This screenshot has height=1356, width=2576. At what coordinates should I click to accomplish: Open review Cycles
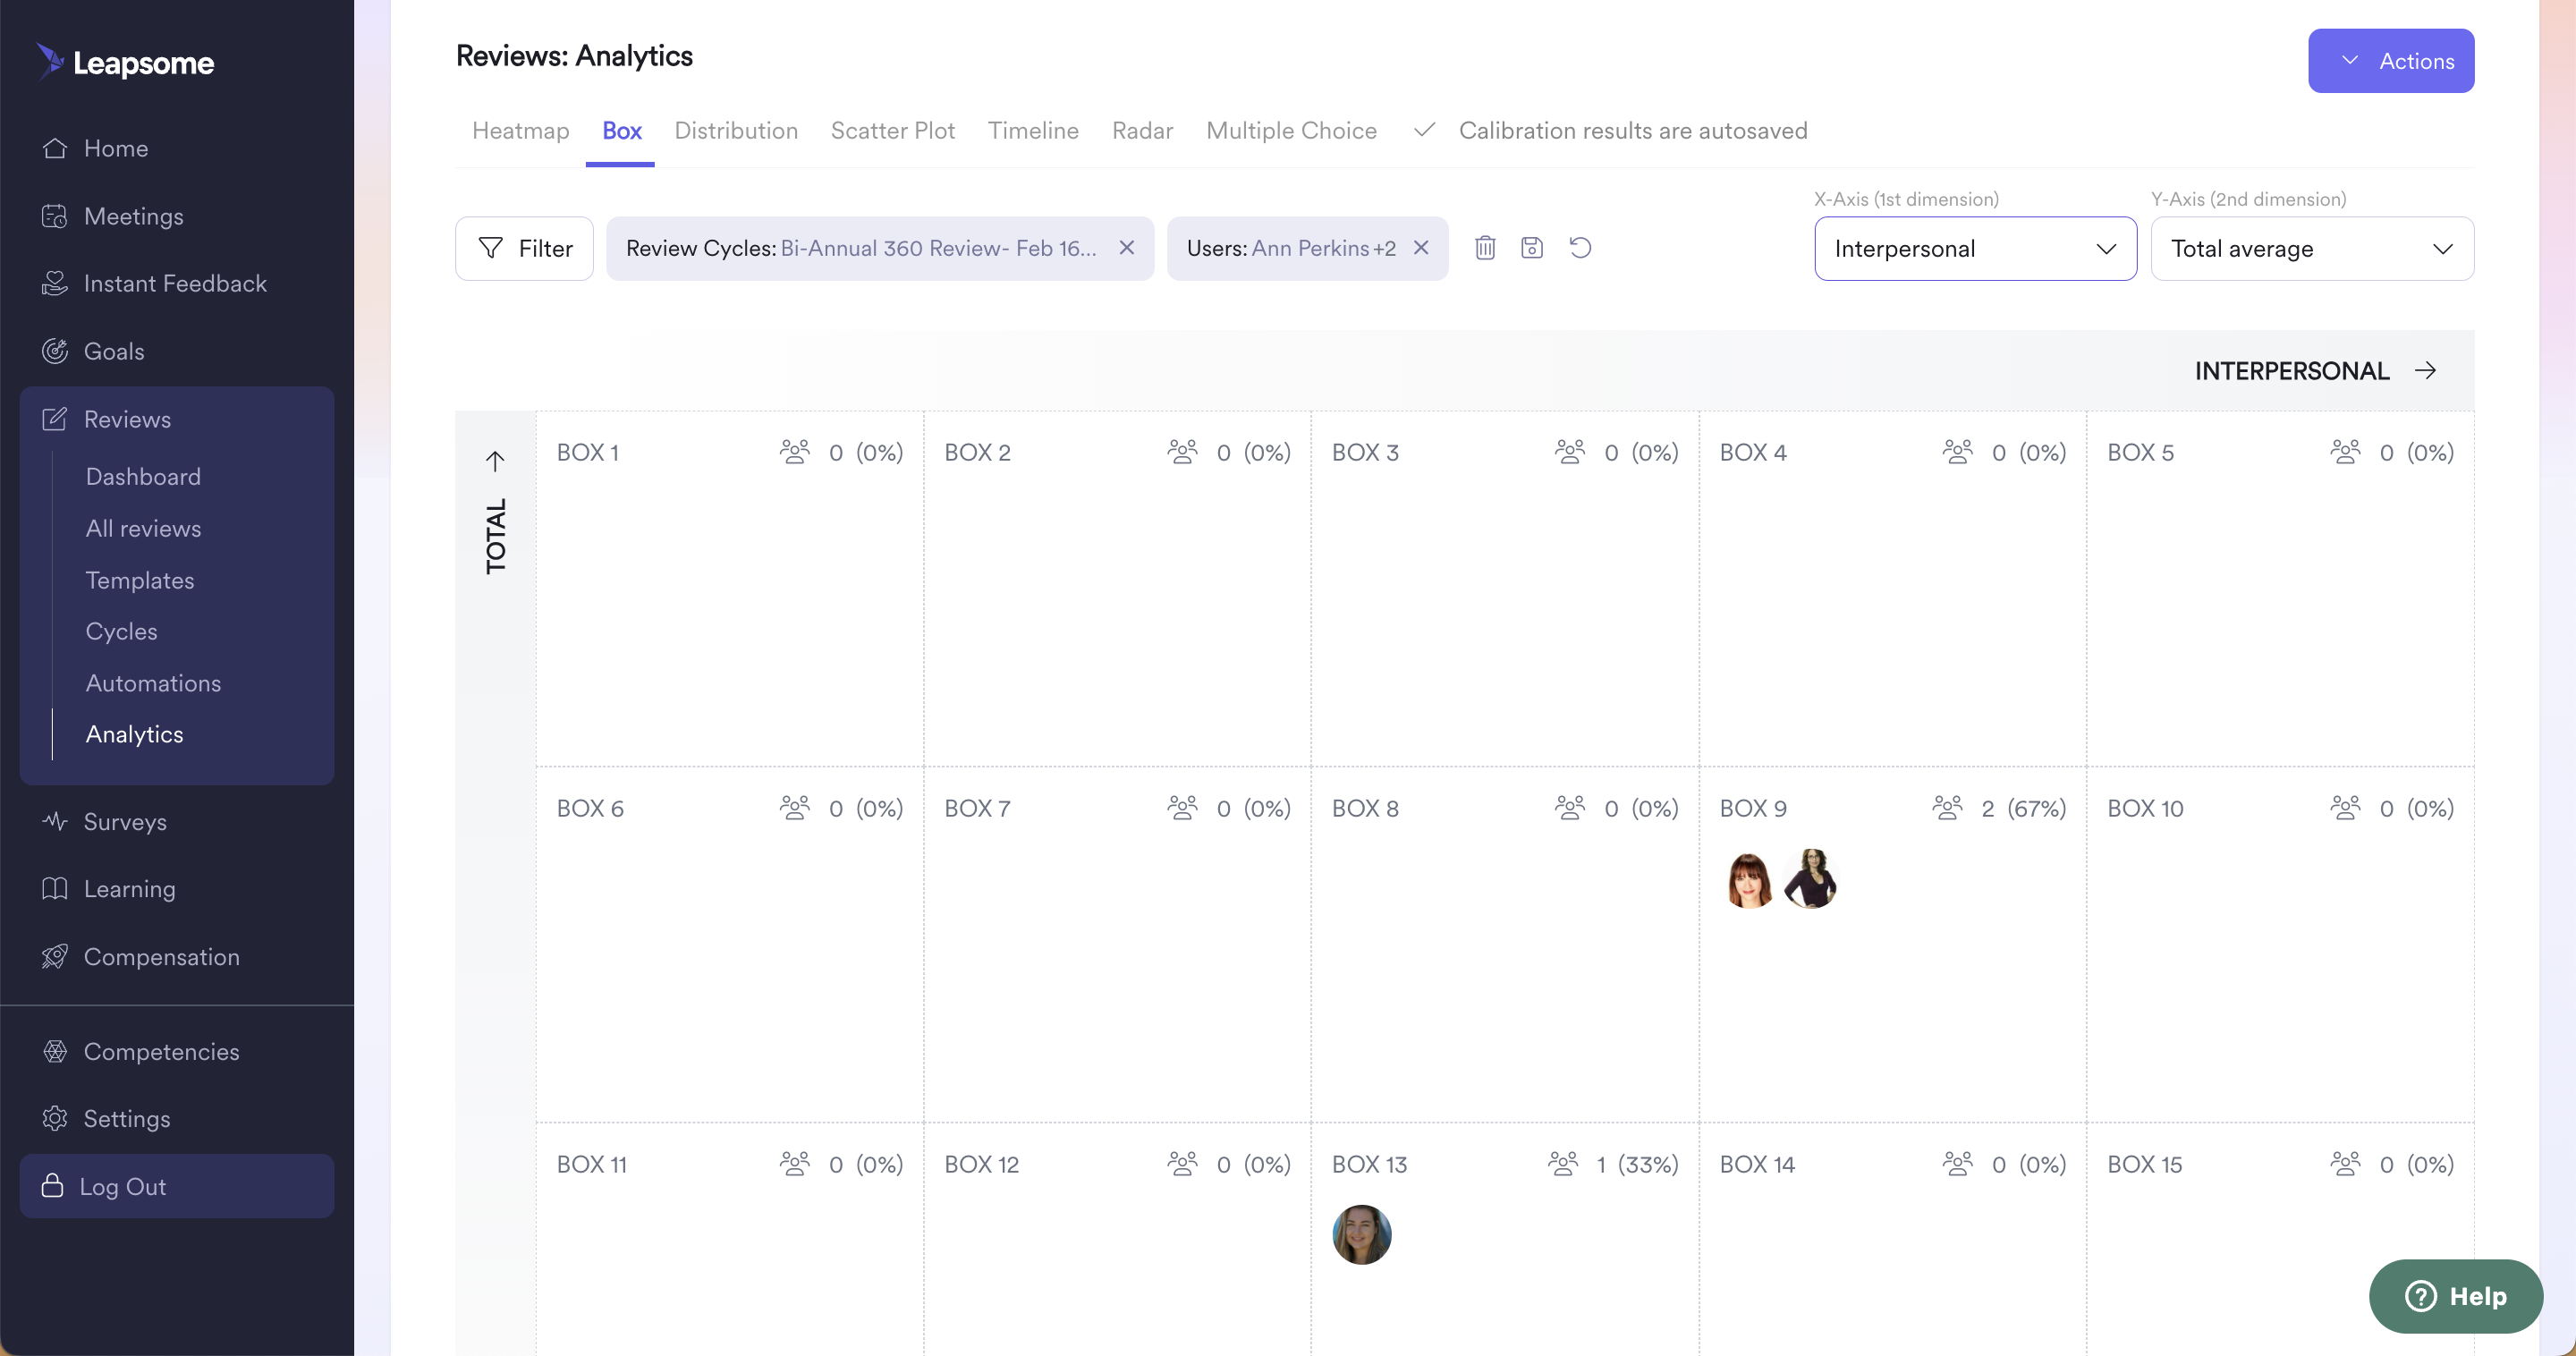pyautogui.click(x=121, y=631)
